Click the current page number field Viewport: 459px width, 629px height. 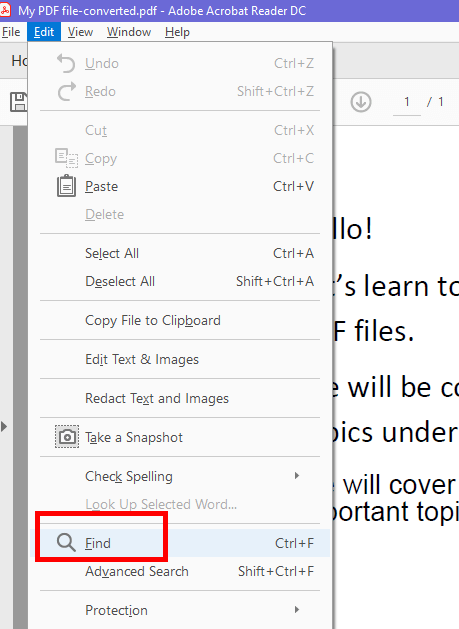pos(406,102)
